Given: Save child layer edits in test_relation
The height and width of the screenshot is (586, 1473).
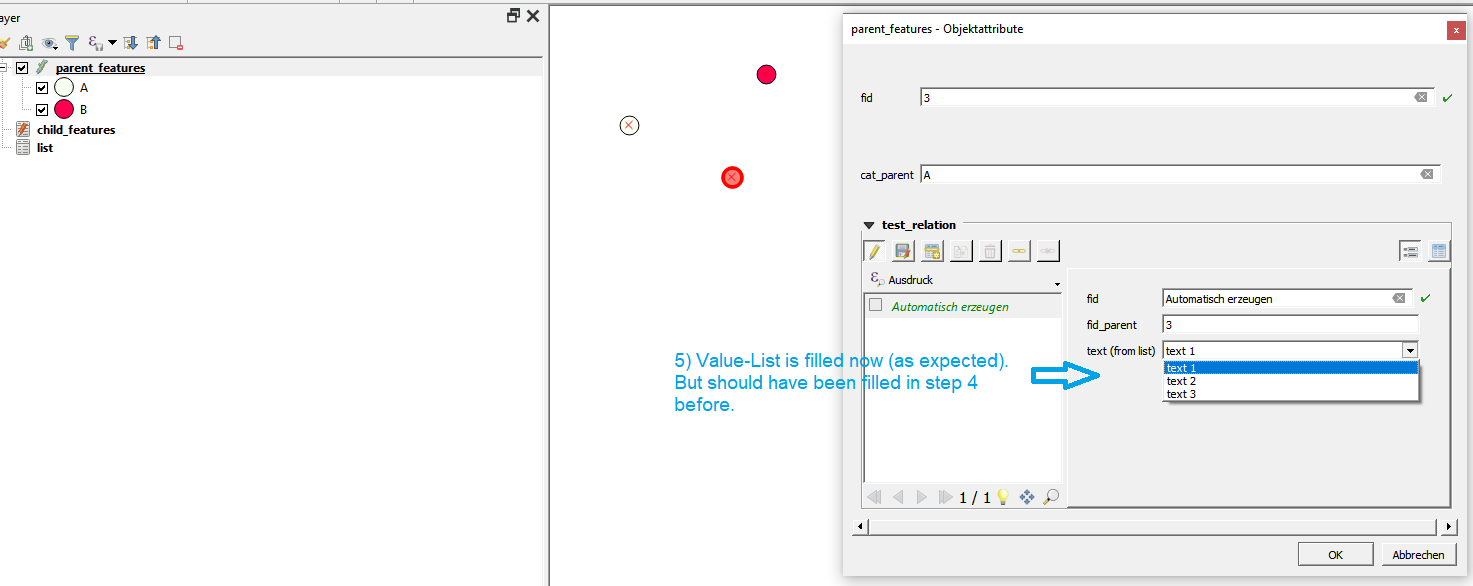Looking at the screenshot, I should click(x=902, y=250).
